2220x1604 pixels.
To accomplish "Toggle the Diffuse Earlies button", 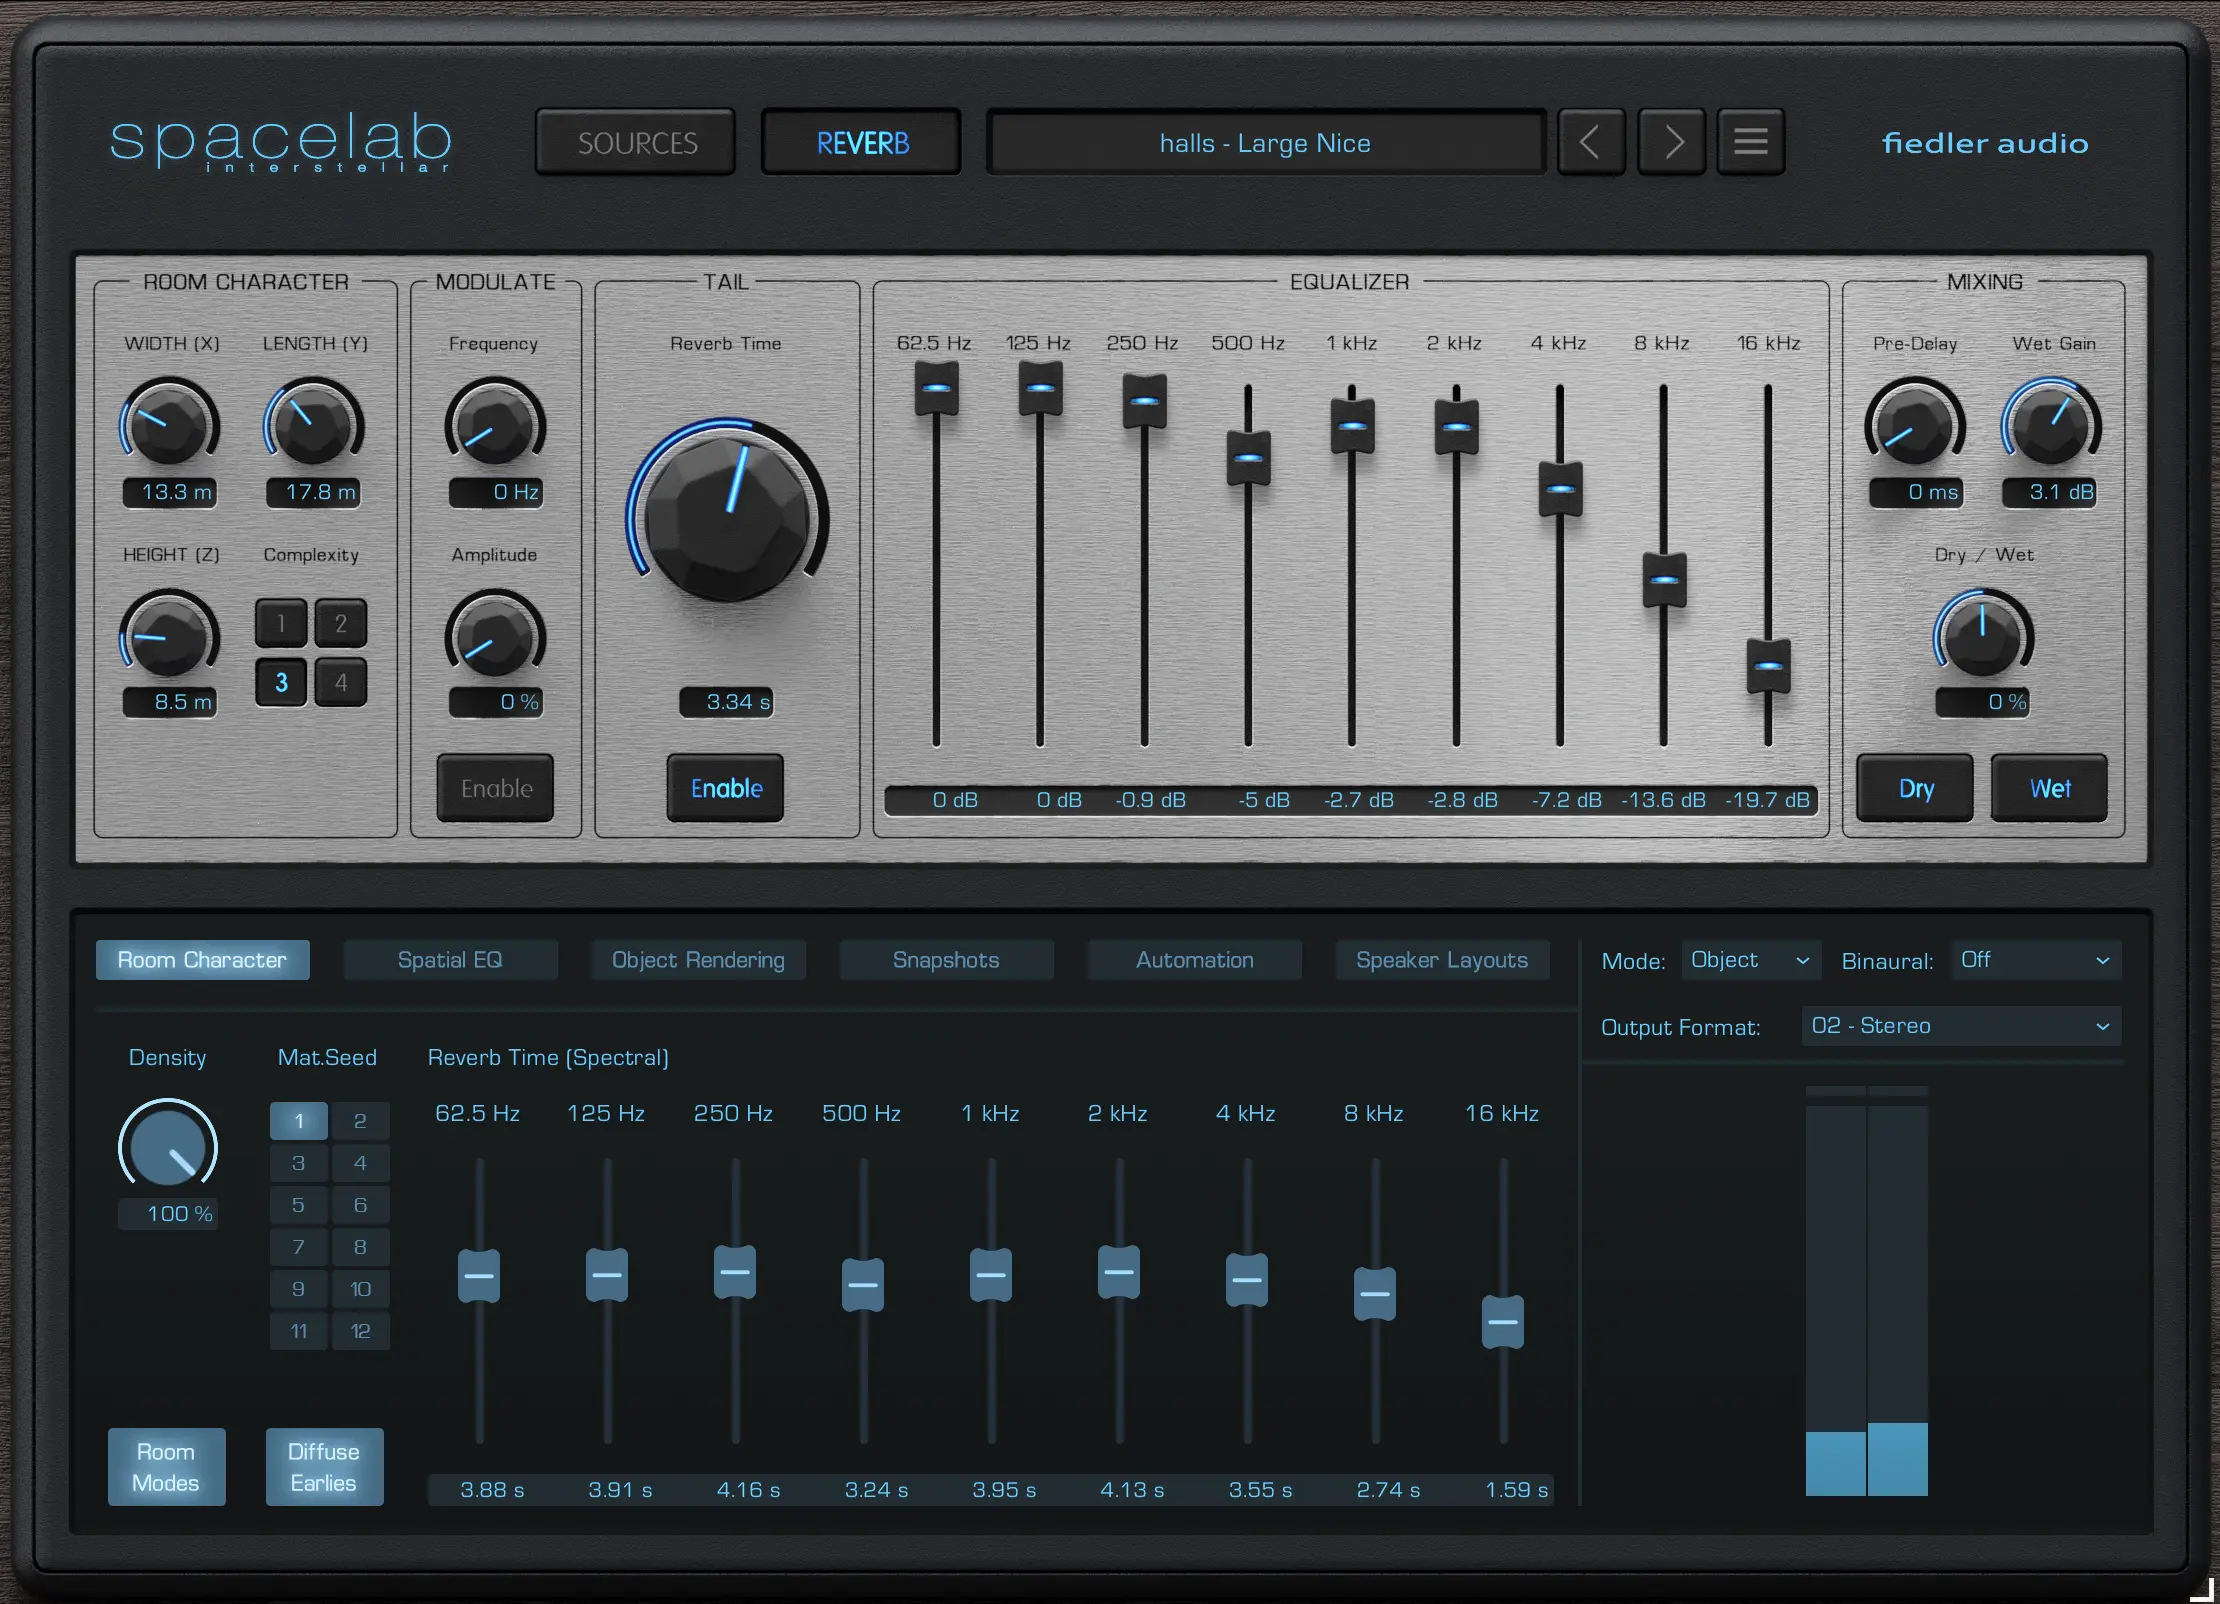I will 324,1466.
